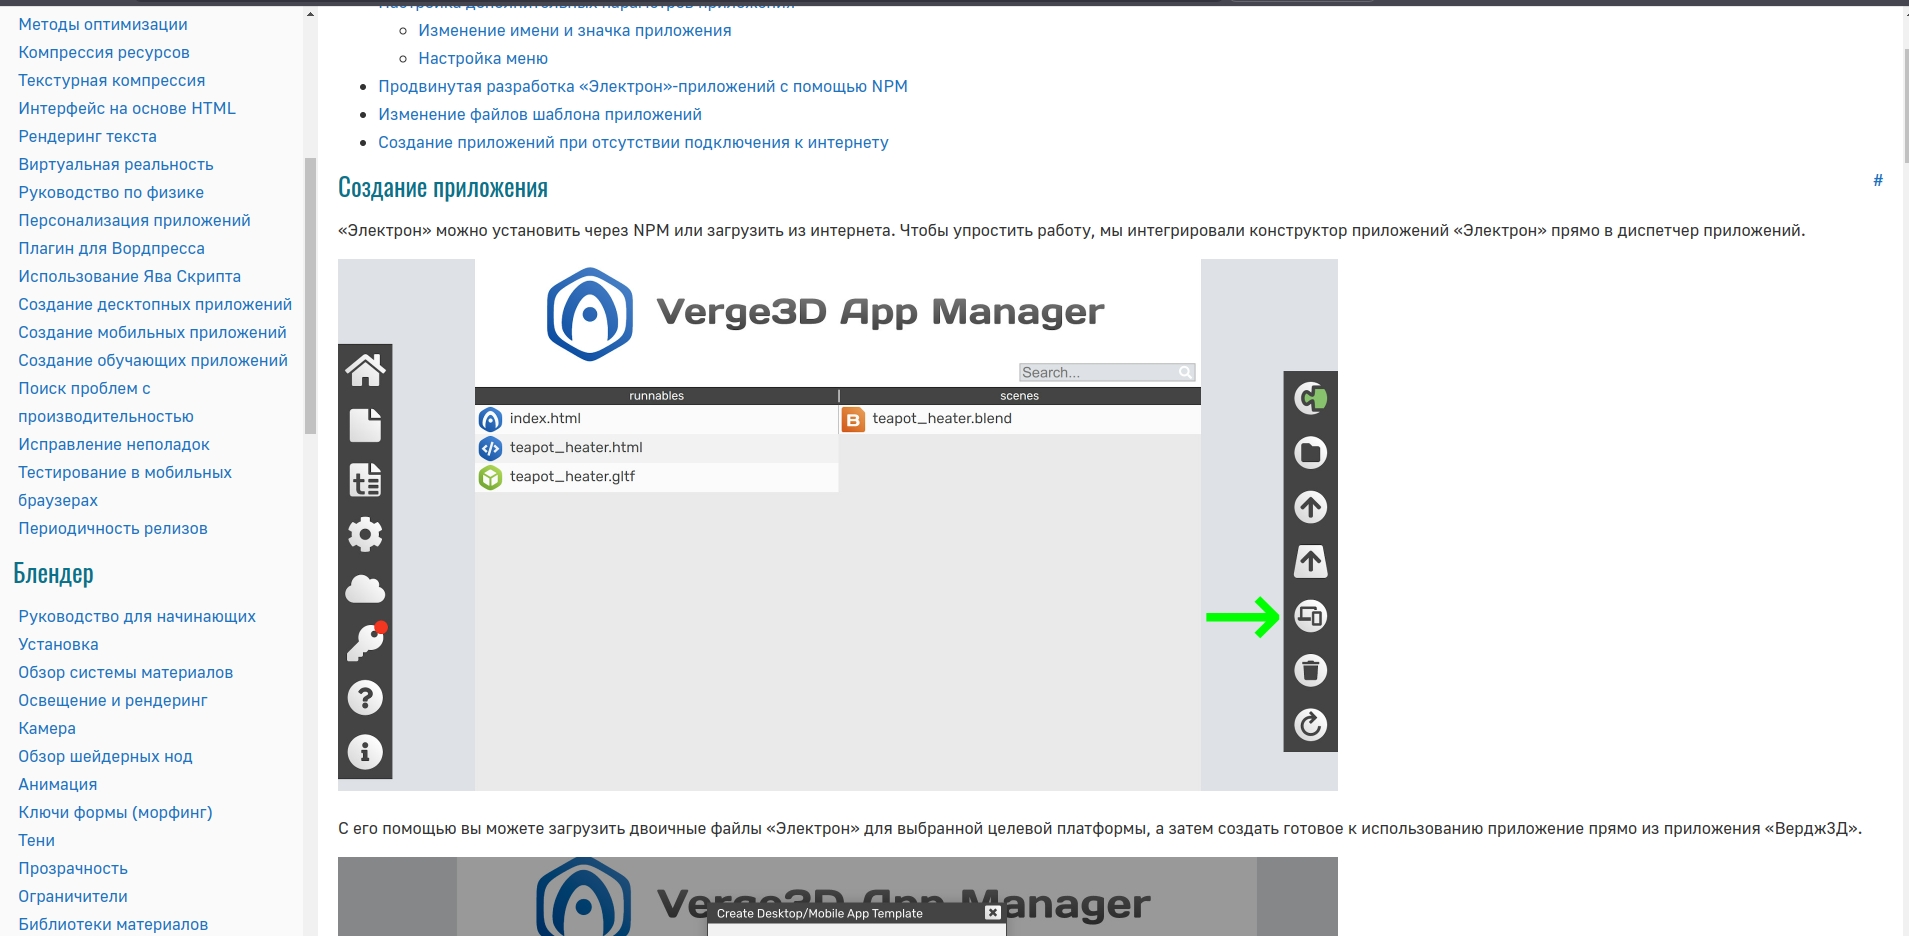
Task: Click the left sidebar scrollbar thumb
Action: pyautogui.click(x=310, y=295)
